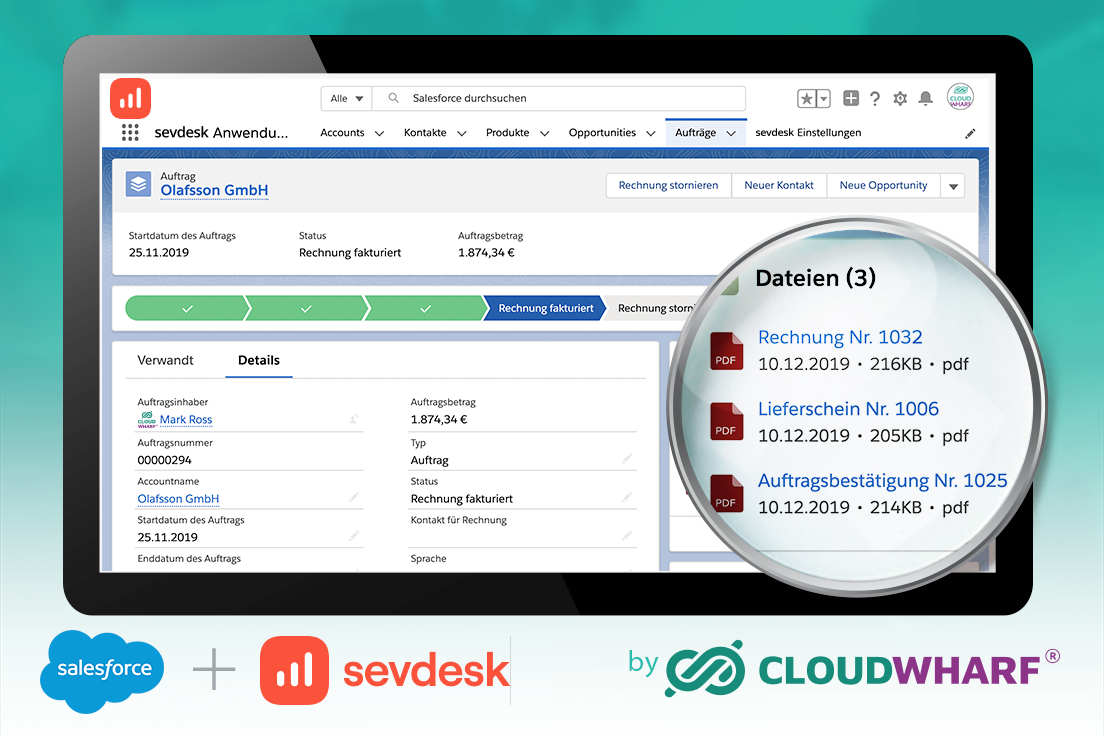Edit the Status field pencil icon
Image resolution: width=1104 pixels, height=736 pixels.
point(627,498)
